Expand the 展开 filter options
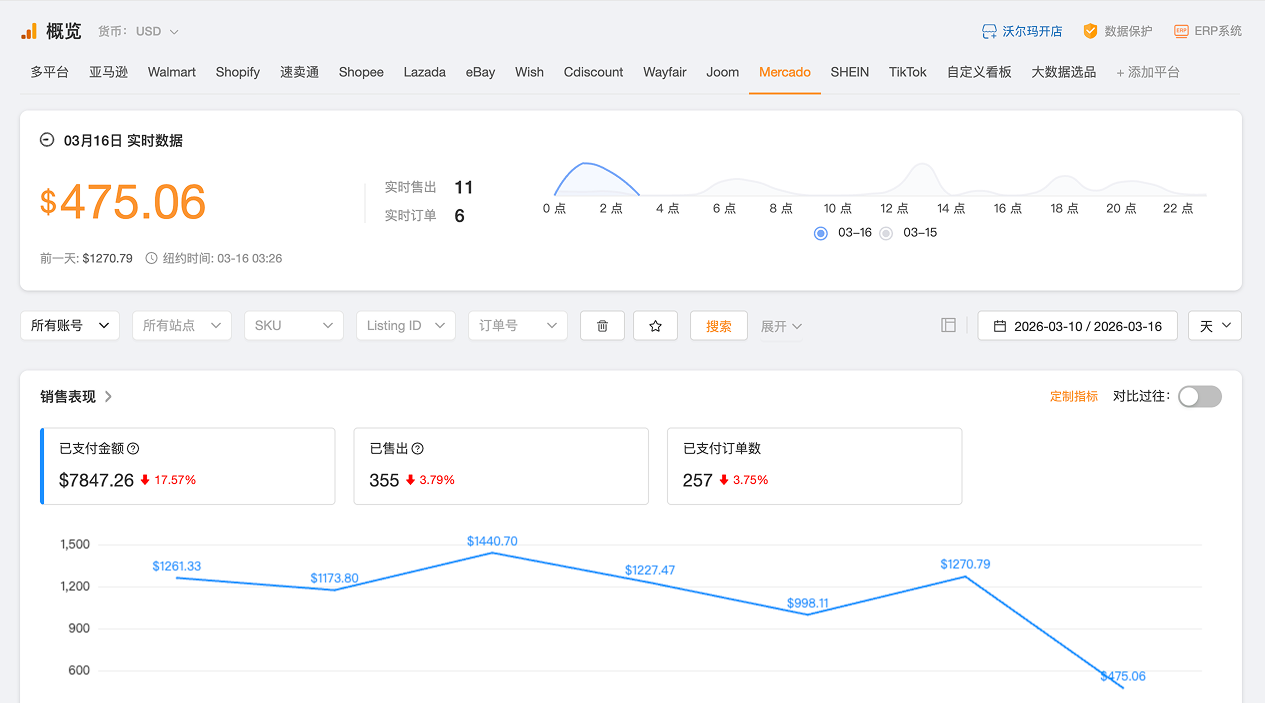 [781, 326]
